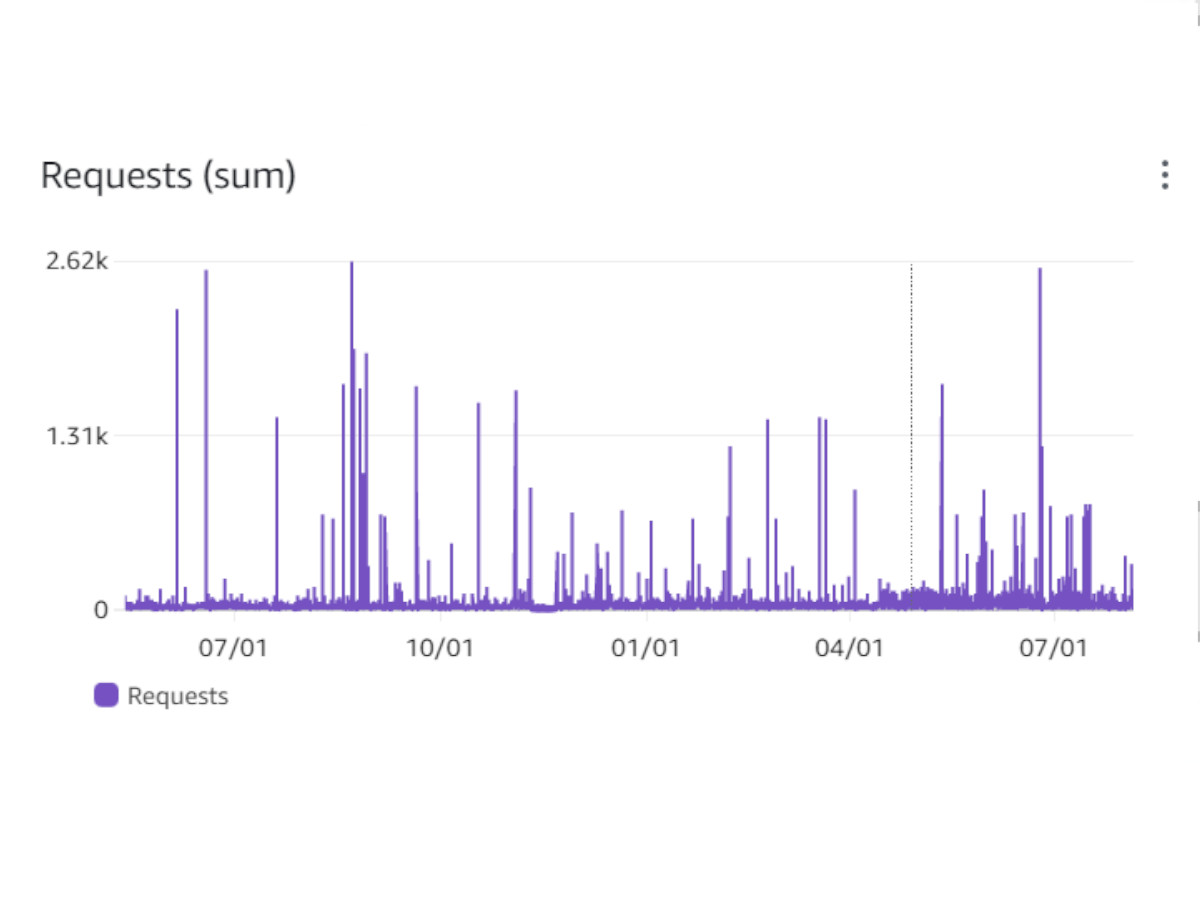The width and height of the screenshot is (1200, 900).
Task: Click the 1.31k y-axis label
Action: click(77, 435)
